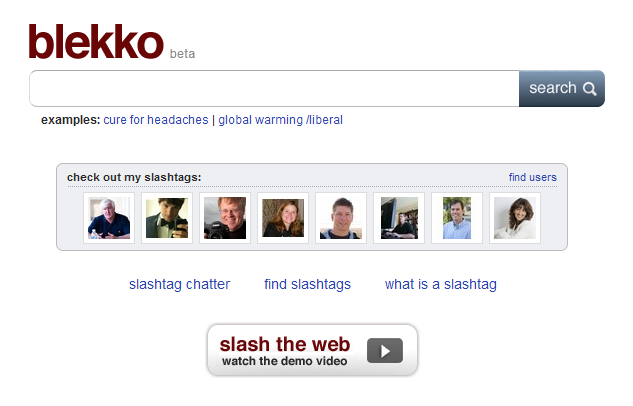Open 'global warming /liberal' example link
The image size is (633, 406).
[281, 120]
